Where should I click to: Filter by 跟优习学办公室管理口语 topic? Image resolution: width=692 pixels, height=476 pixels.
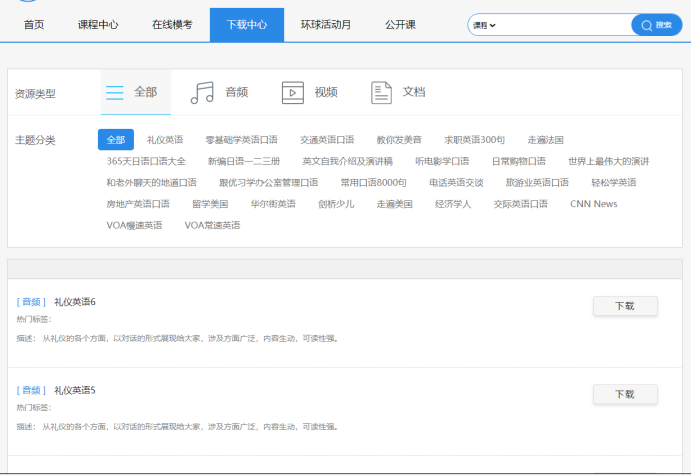coord(268,183)
